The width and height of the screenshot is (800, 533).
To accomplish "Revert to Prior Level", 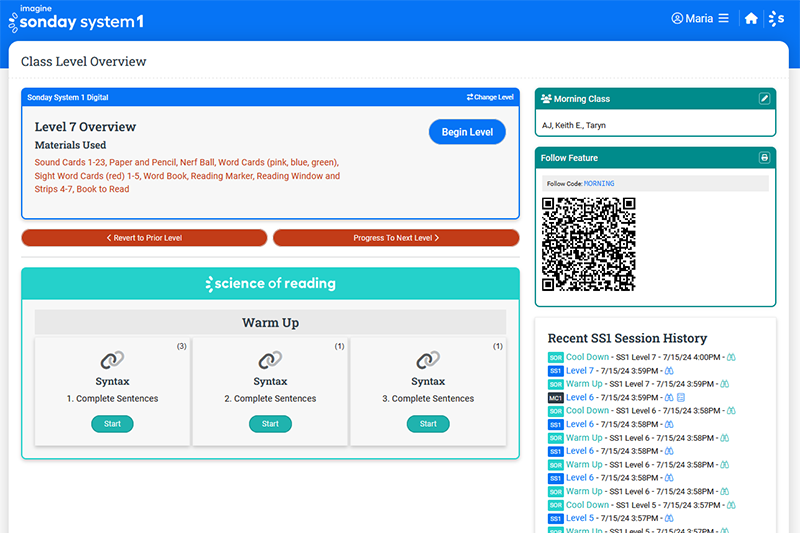I will pyautogui.click(x=144, y=238).
